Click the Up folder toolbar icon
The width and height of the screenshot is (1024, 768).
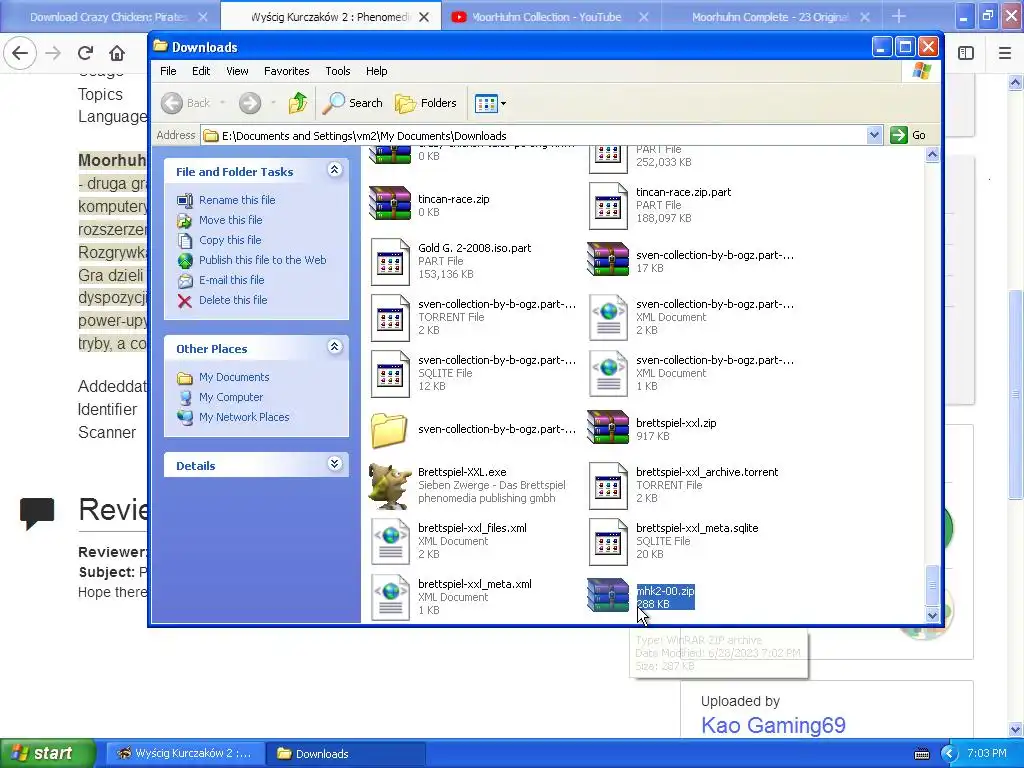pos(298,103)
